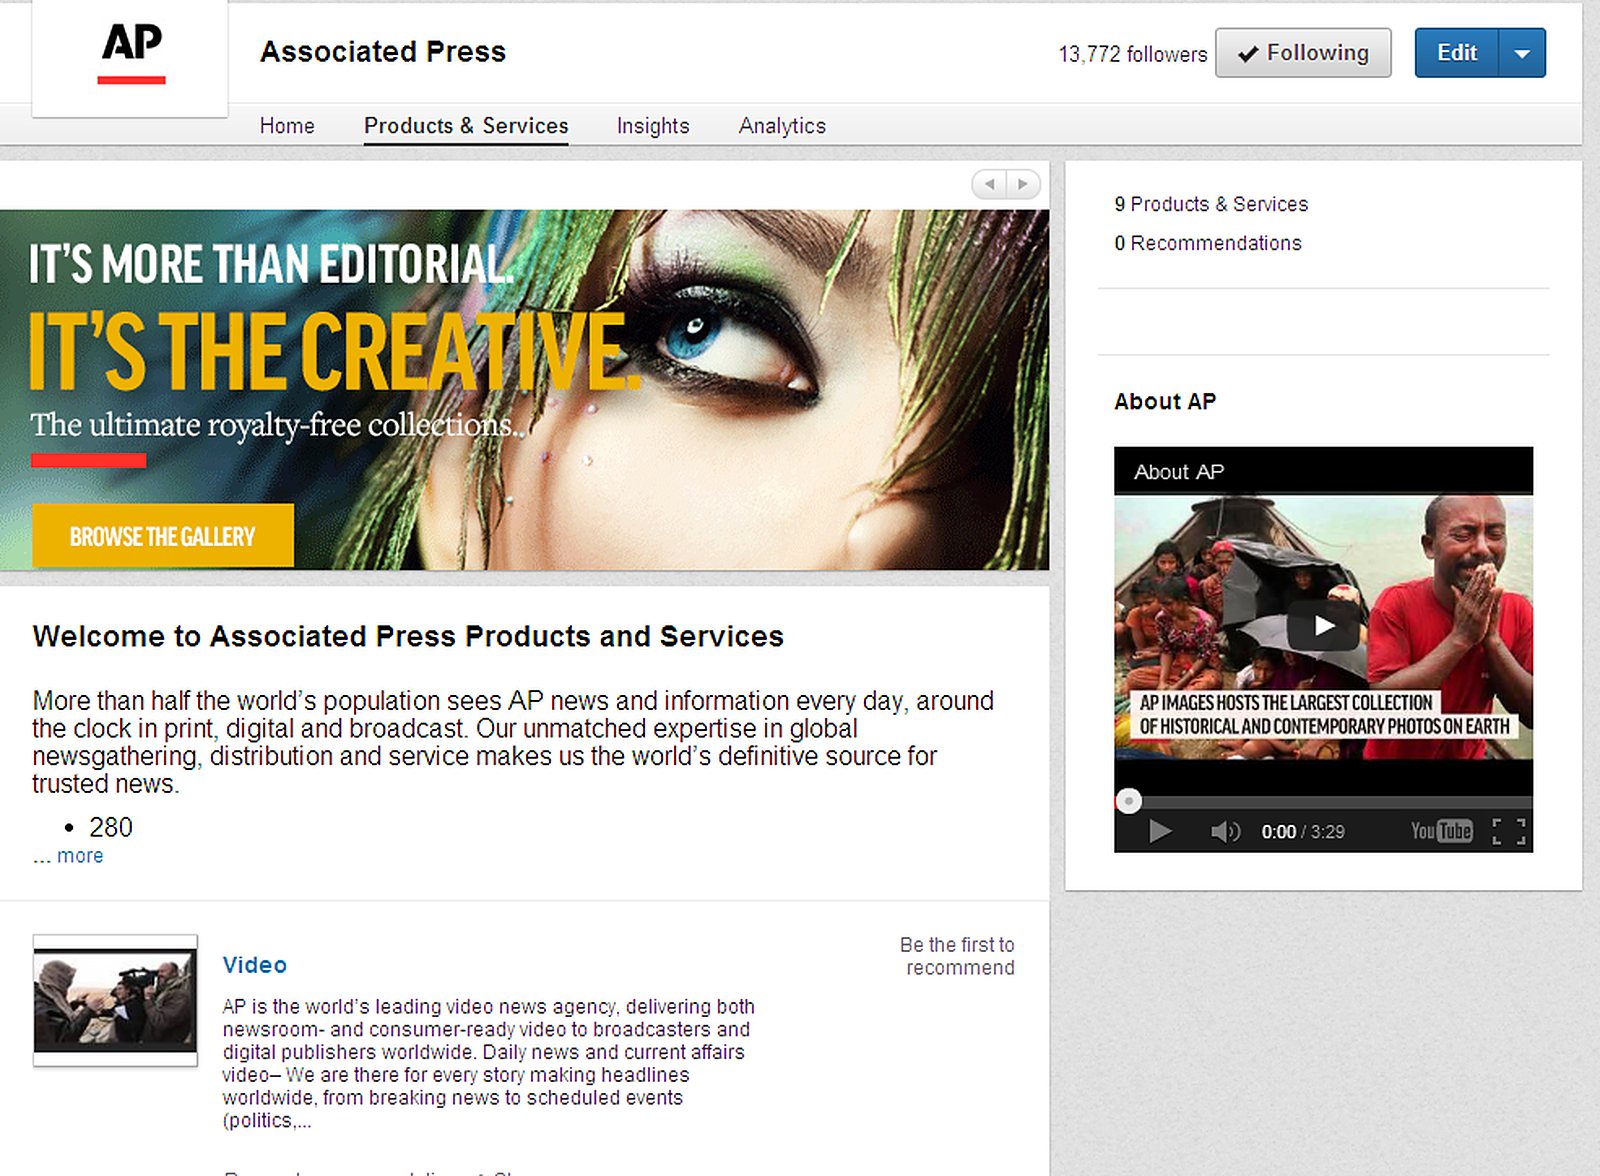This screenshot has height=1176, width=1600.
Task: Play the About AP video center button
Action: coord(1323,626)
